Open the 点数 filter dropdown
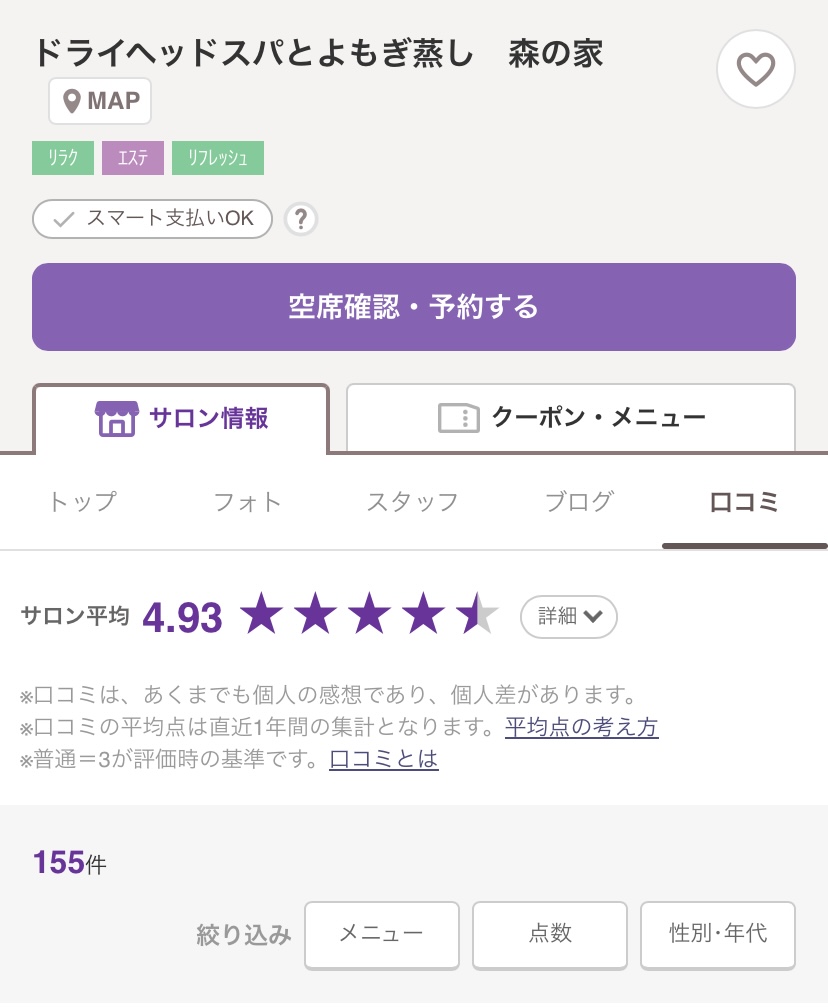This screenshot has width=828, height=1007. [x=549, y=934]
